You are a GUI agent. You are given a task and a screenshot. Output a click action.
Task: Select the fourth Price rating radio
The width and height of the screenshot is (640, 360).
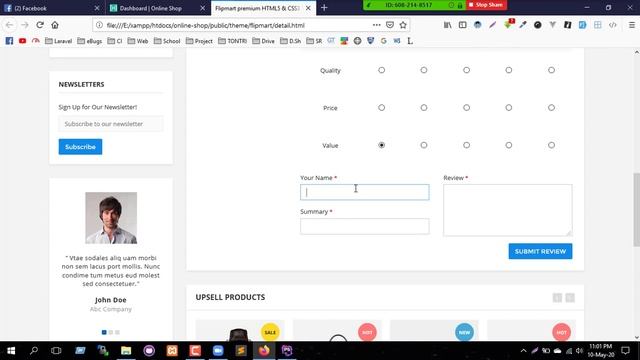pyautogui.click(x=509, y=108)
